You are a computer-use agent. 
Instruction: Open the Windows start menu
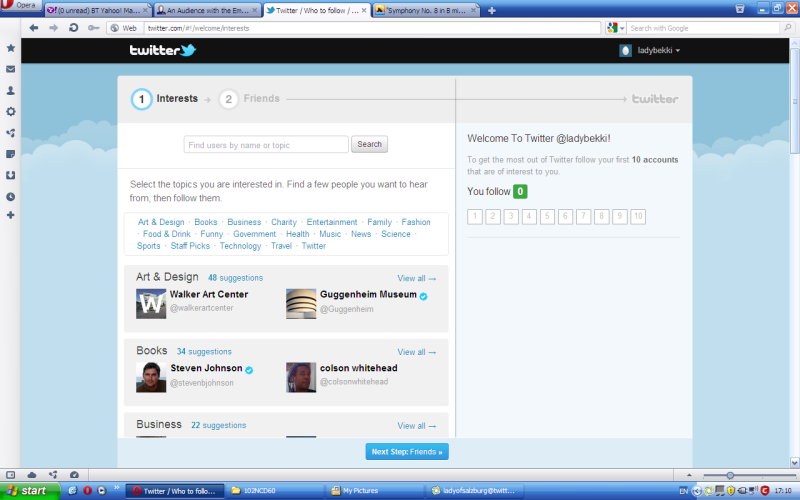[x=30, y=491]
